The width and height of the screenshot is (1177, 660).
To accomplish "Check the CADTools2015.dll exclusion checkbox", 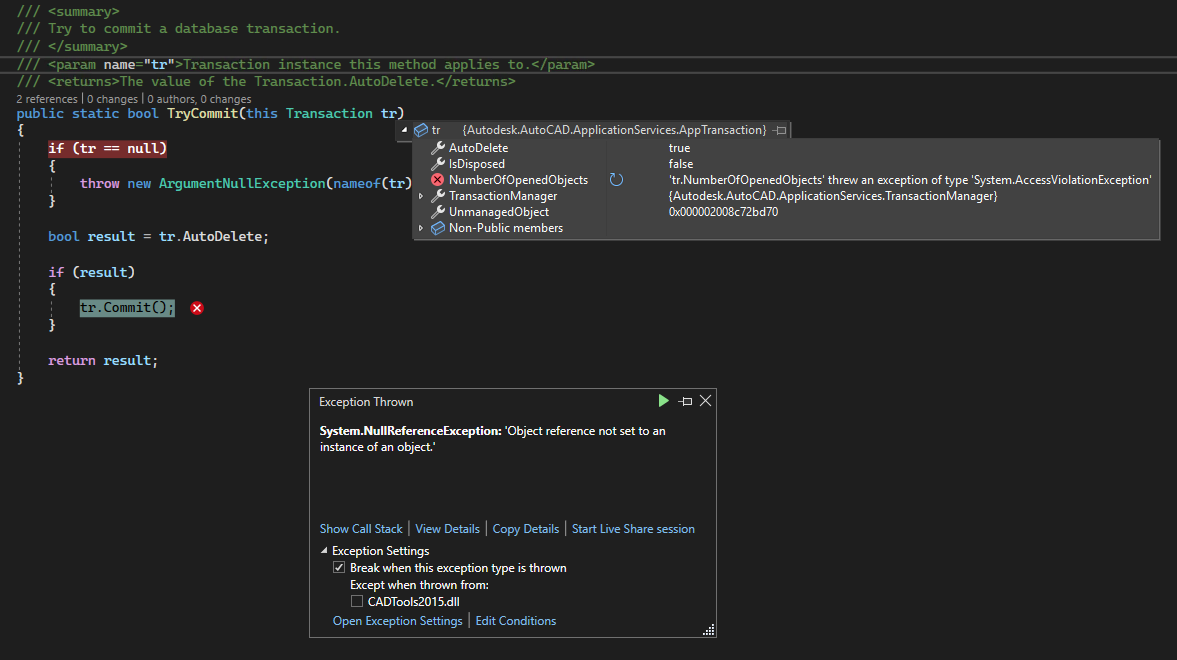I will pyautogui.click(x=356, y=601).
